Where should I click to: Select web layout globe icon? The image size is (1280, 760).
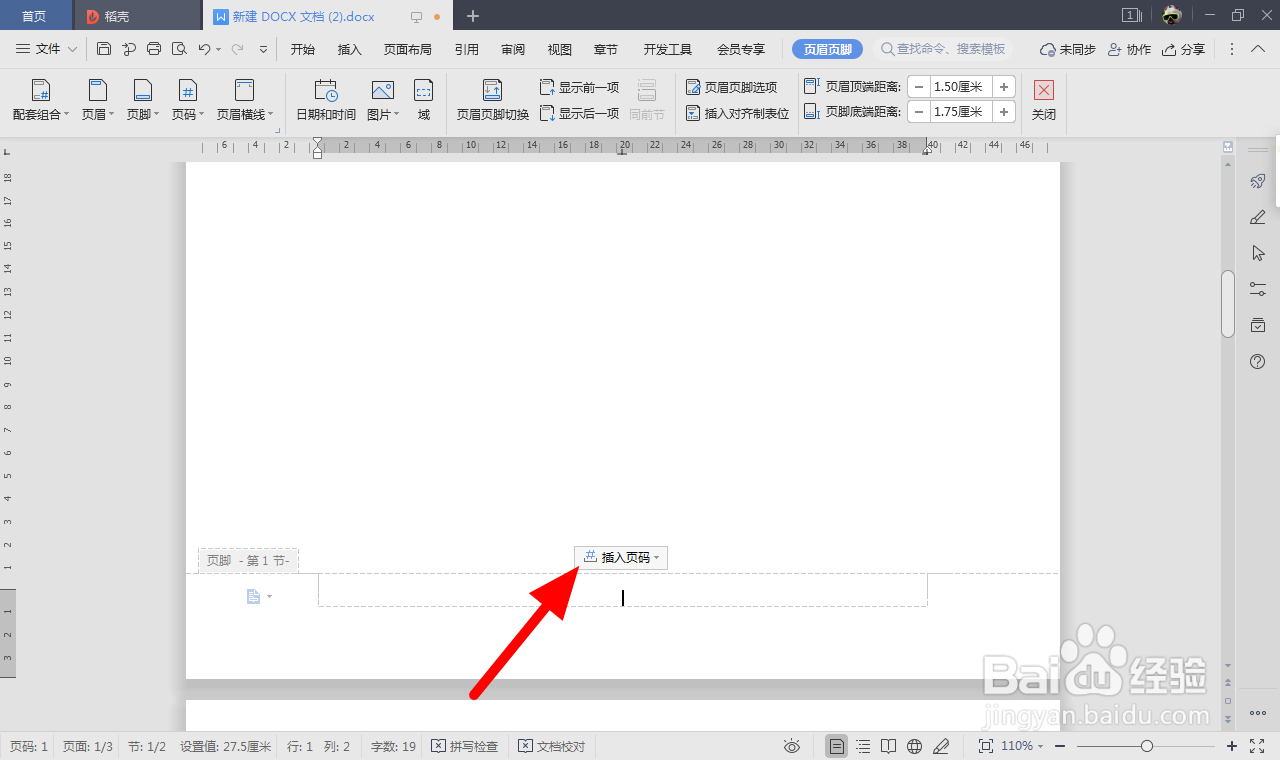click(914, 746)
